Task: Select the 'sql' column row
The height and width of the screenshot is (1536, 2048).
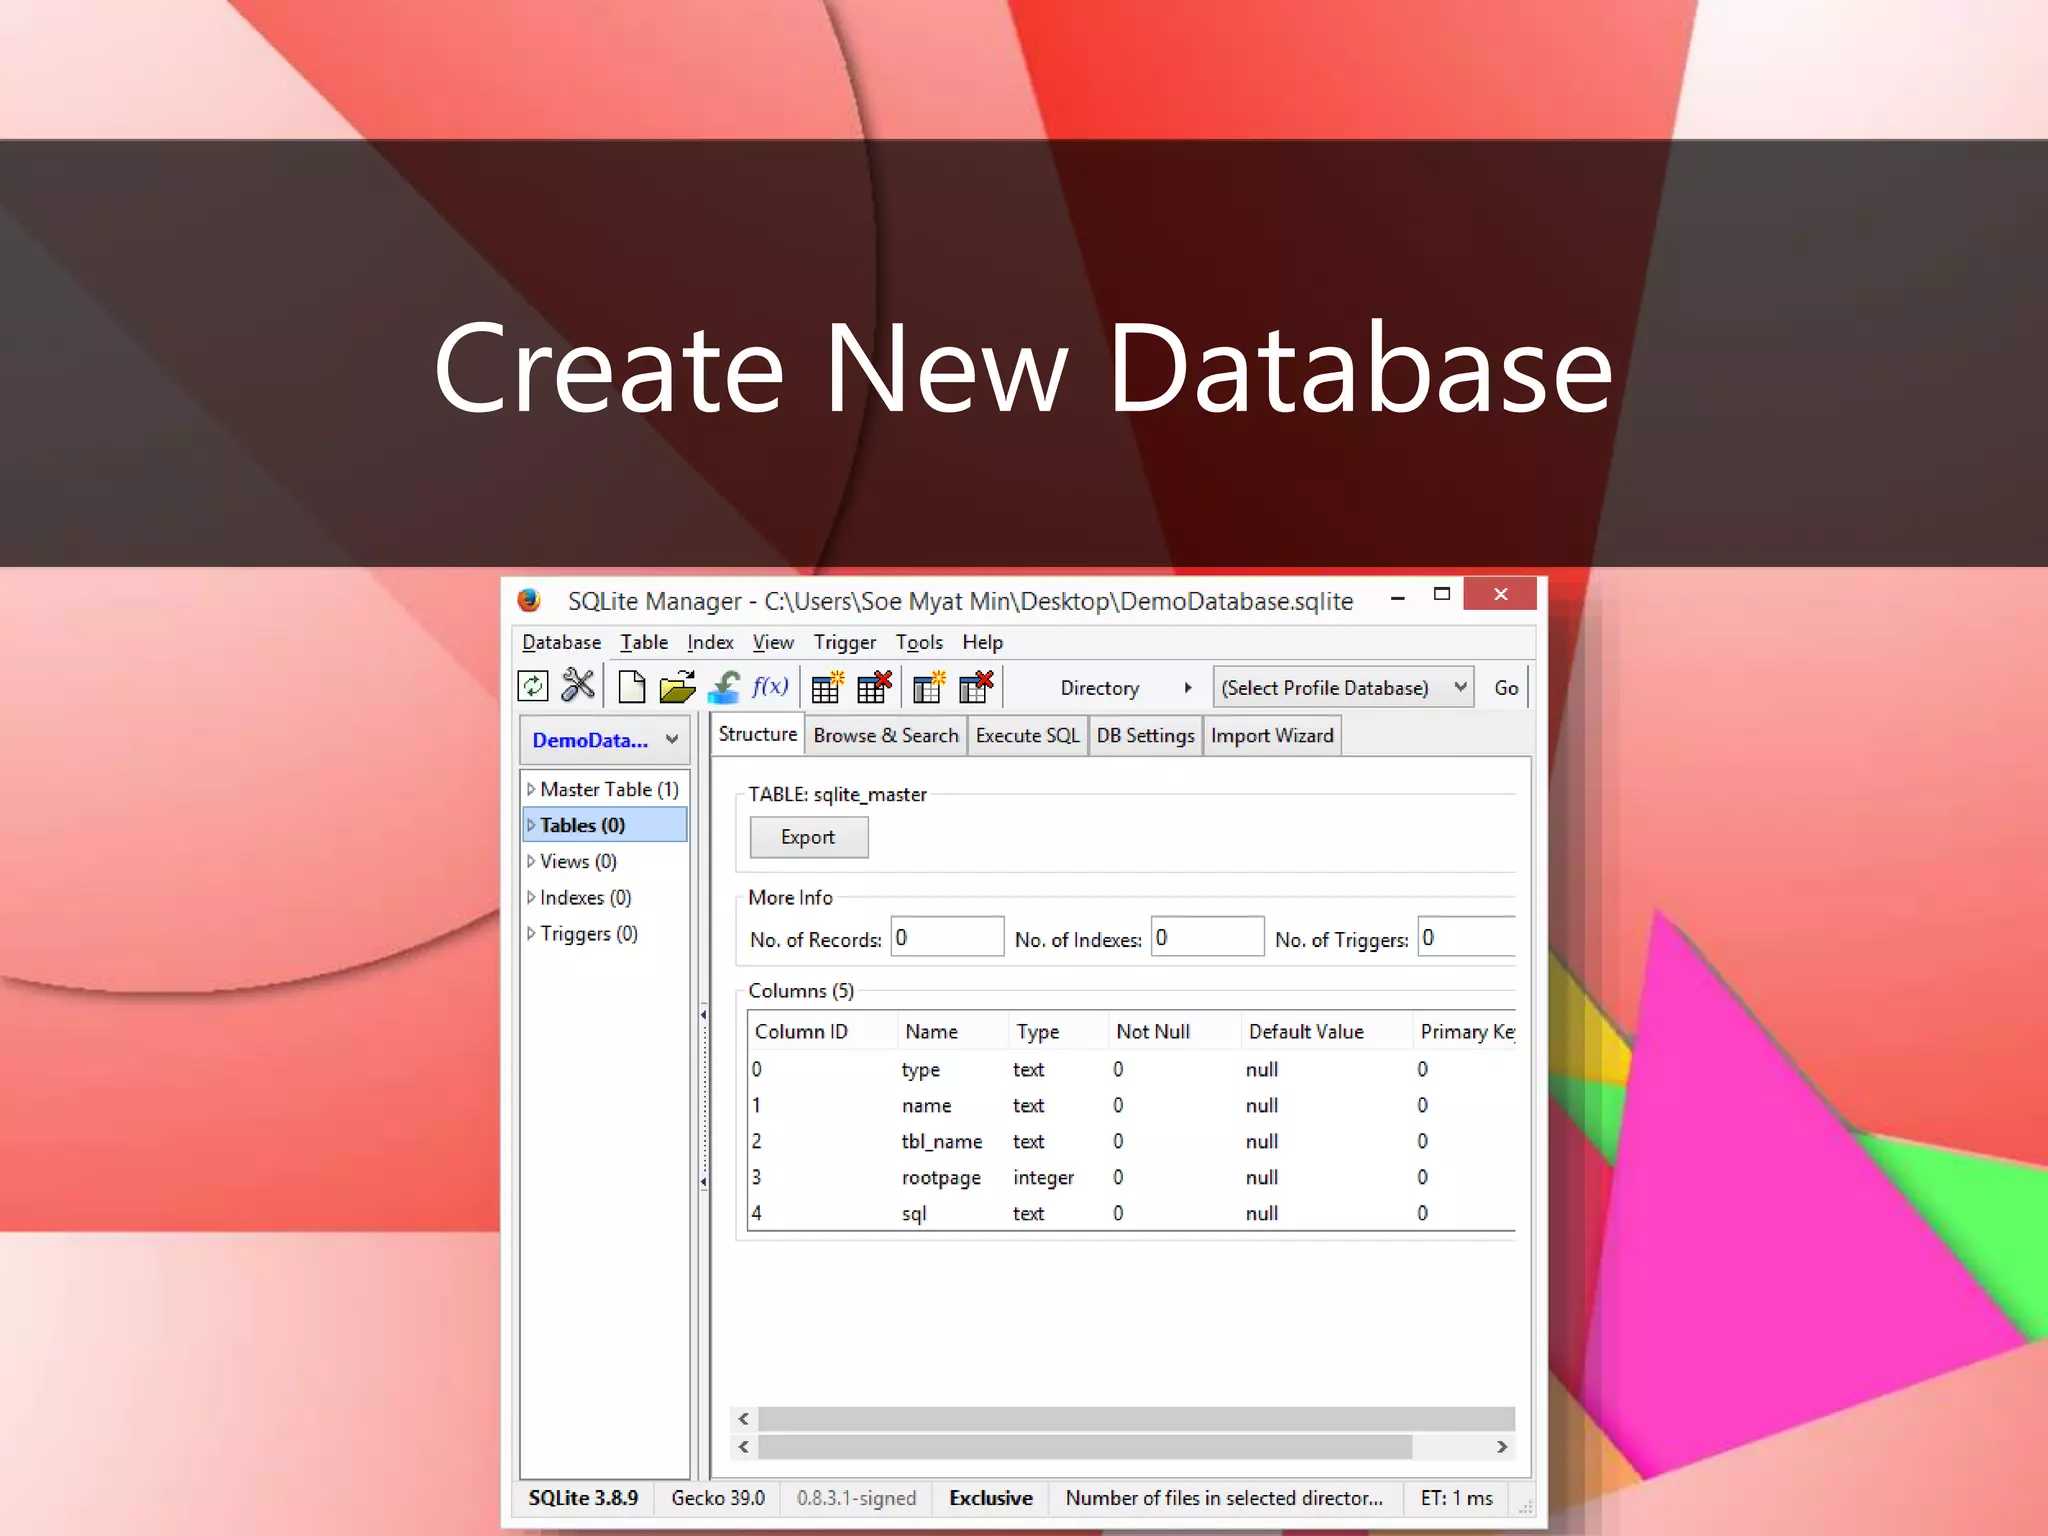Action: (x=1132, y=1213)
